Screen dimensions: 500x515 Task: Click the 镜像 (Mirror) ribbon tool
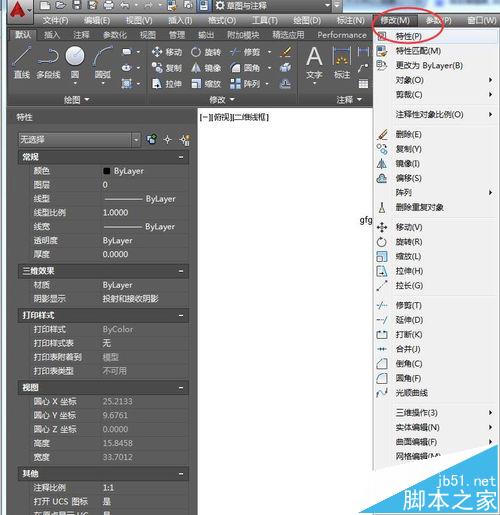tap(206, 68)
